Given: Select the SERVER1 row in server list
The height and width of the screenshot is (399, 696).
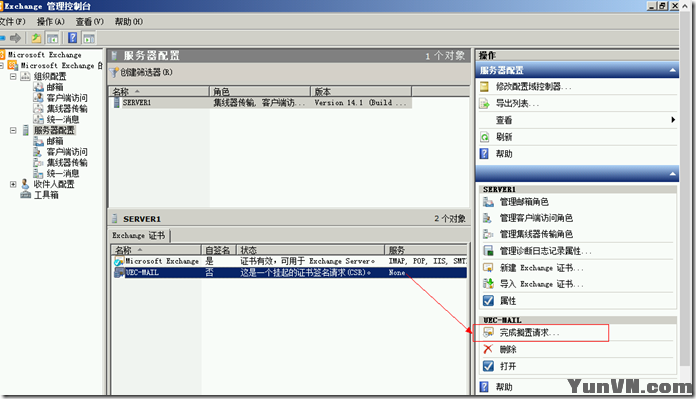Looking at the screenshot, I should pos(261,103).
